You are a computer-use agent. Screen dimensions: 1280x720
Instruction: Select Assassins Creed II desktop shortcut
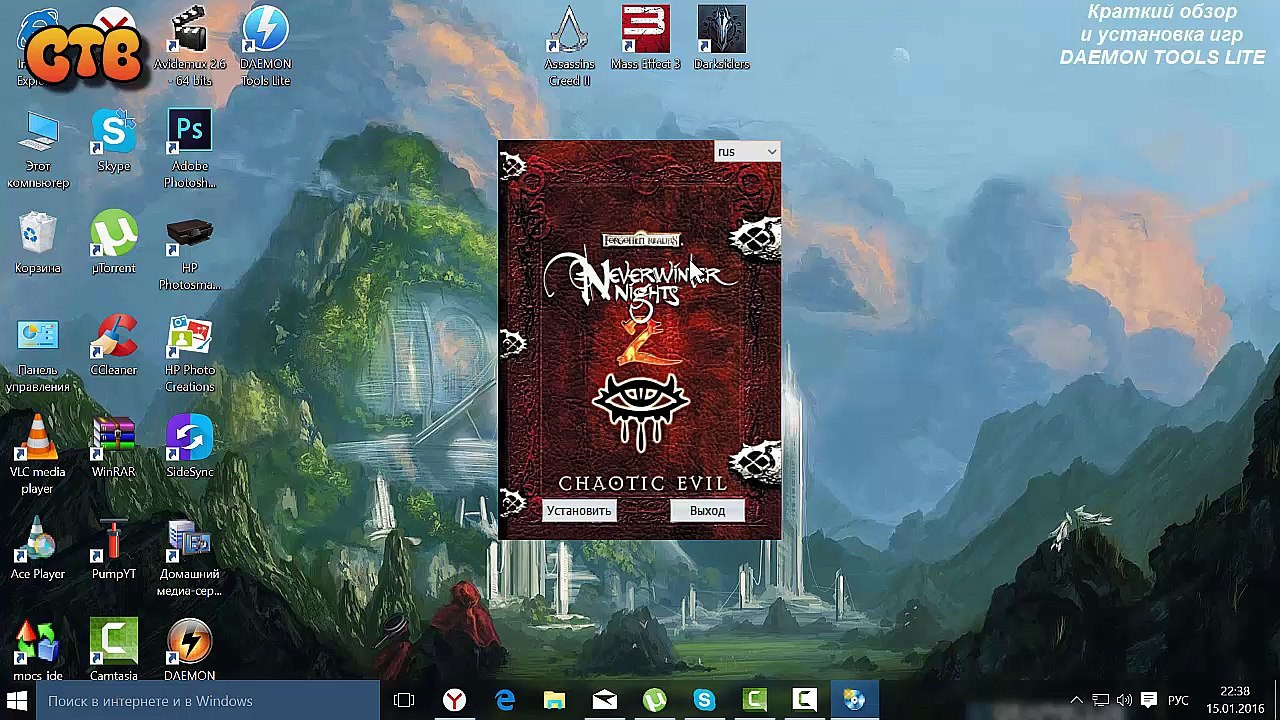point(569,46)
